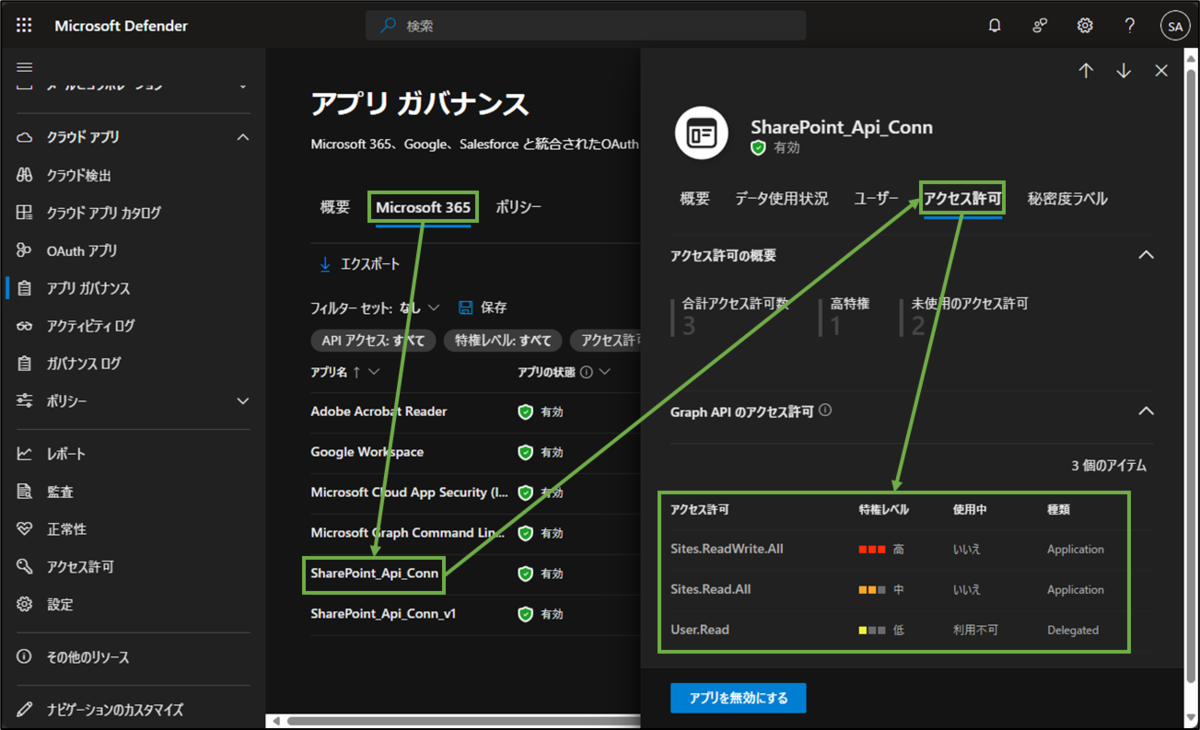Click the 監査 audit icon
The height and width of the screenshot is (730, 1200).
(x=25, y=492)
